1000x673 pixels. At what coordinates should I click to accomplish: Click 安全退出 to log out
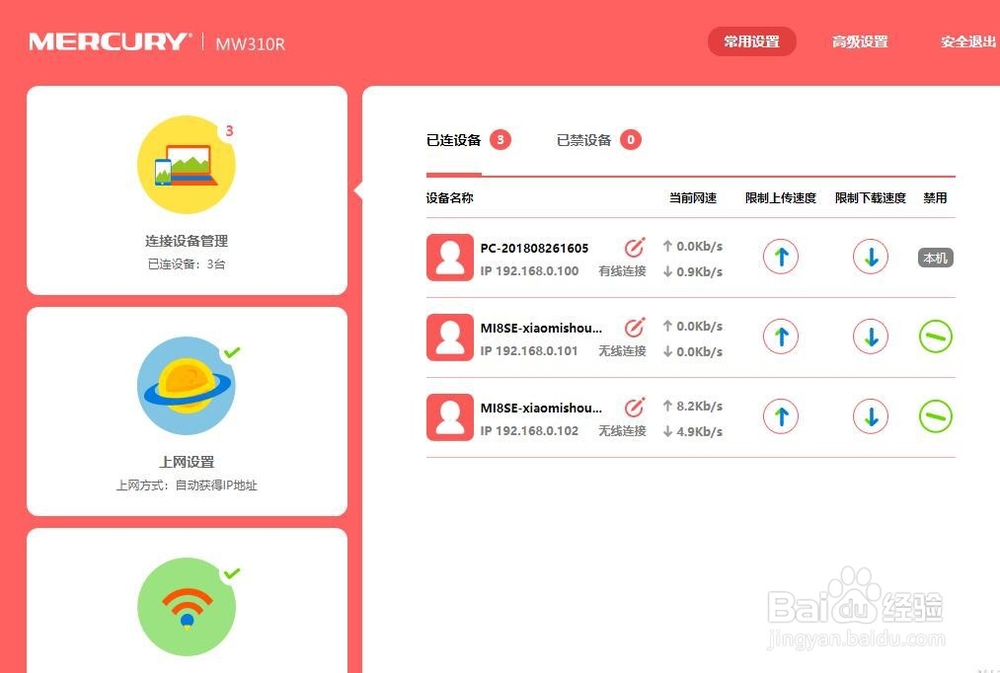pos(968,41)
